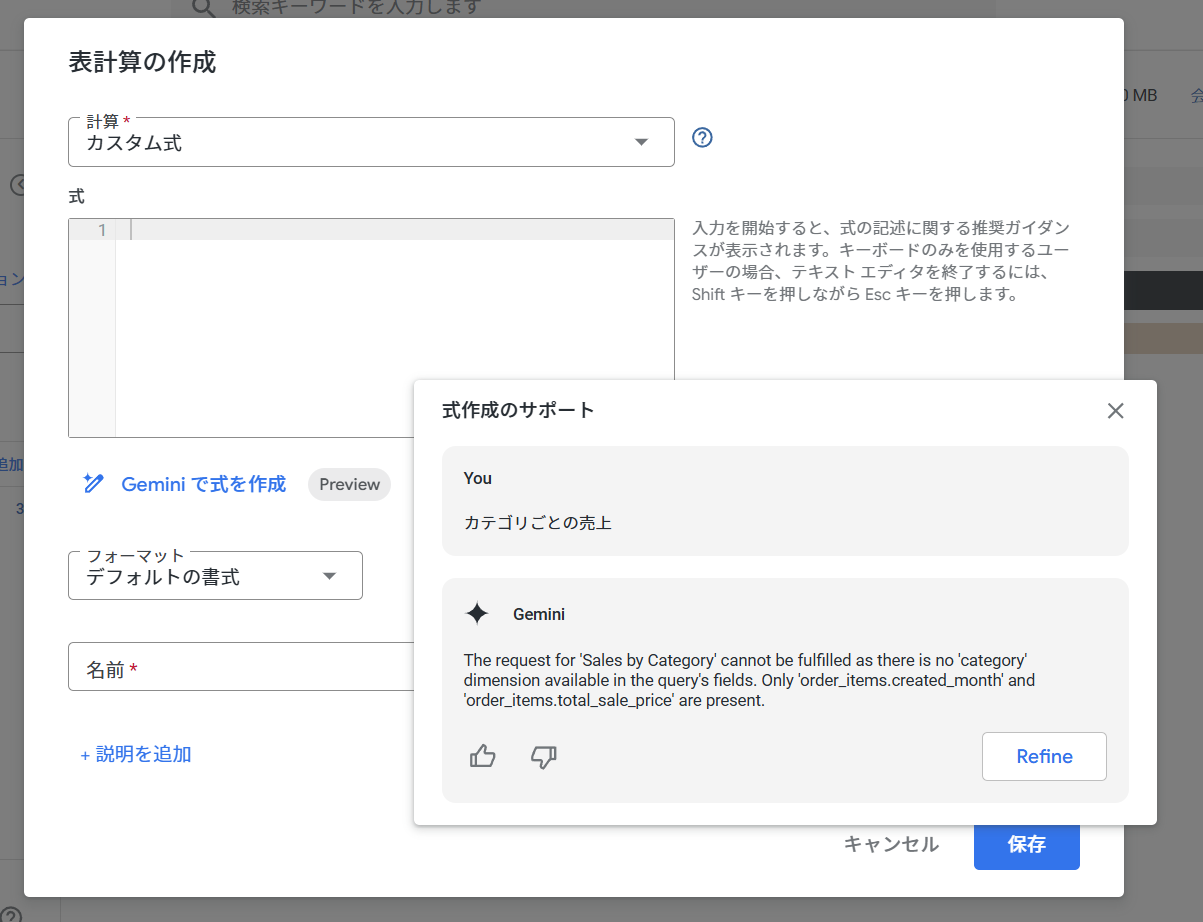Click the help icon in bottom-left corner
This screenshot has width=1203, height=922.
[x=10, y=914]
